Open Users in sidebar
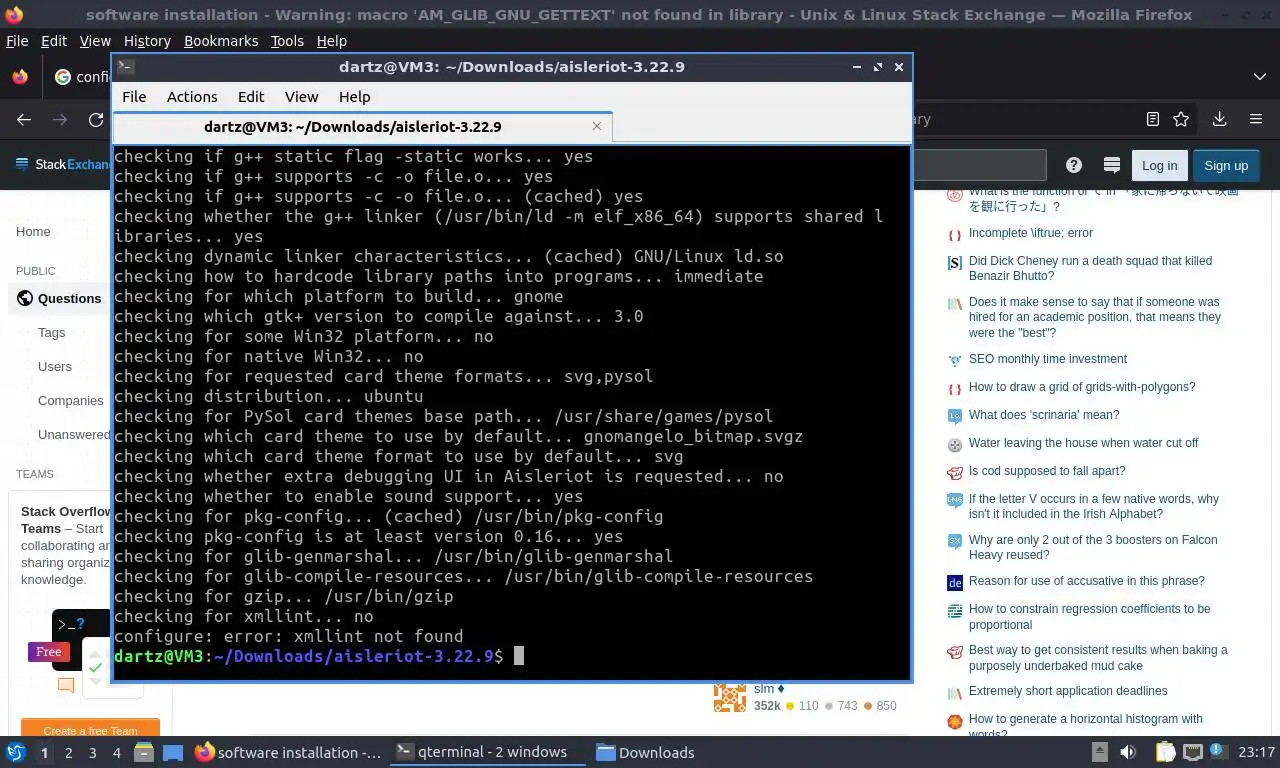Viewport: 1280px width, 768px height. coord(55,366)
